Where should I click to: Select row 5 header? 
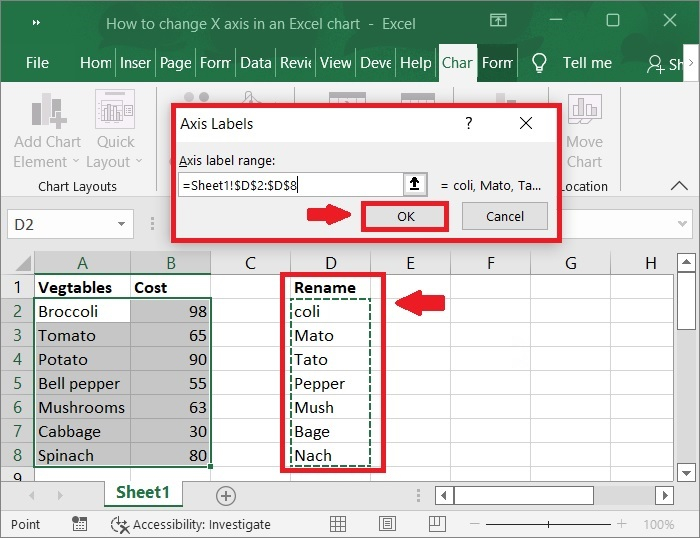point(17,383)
